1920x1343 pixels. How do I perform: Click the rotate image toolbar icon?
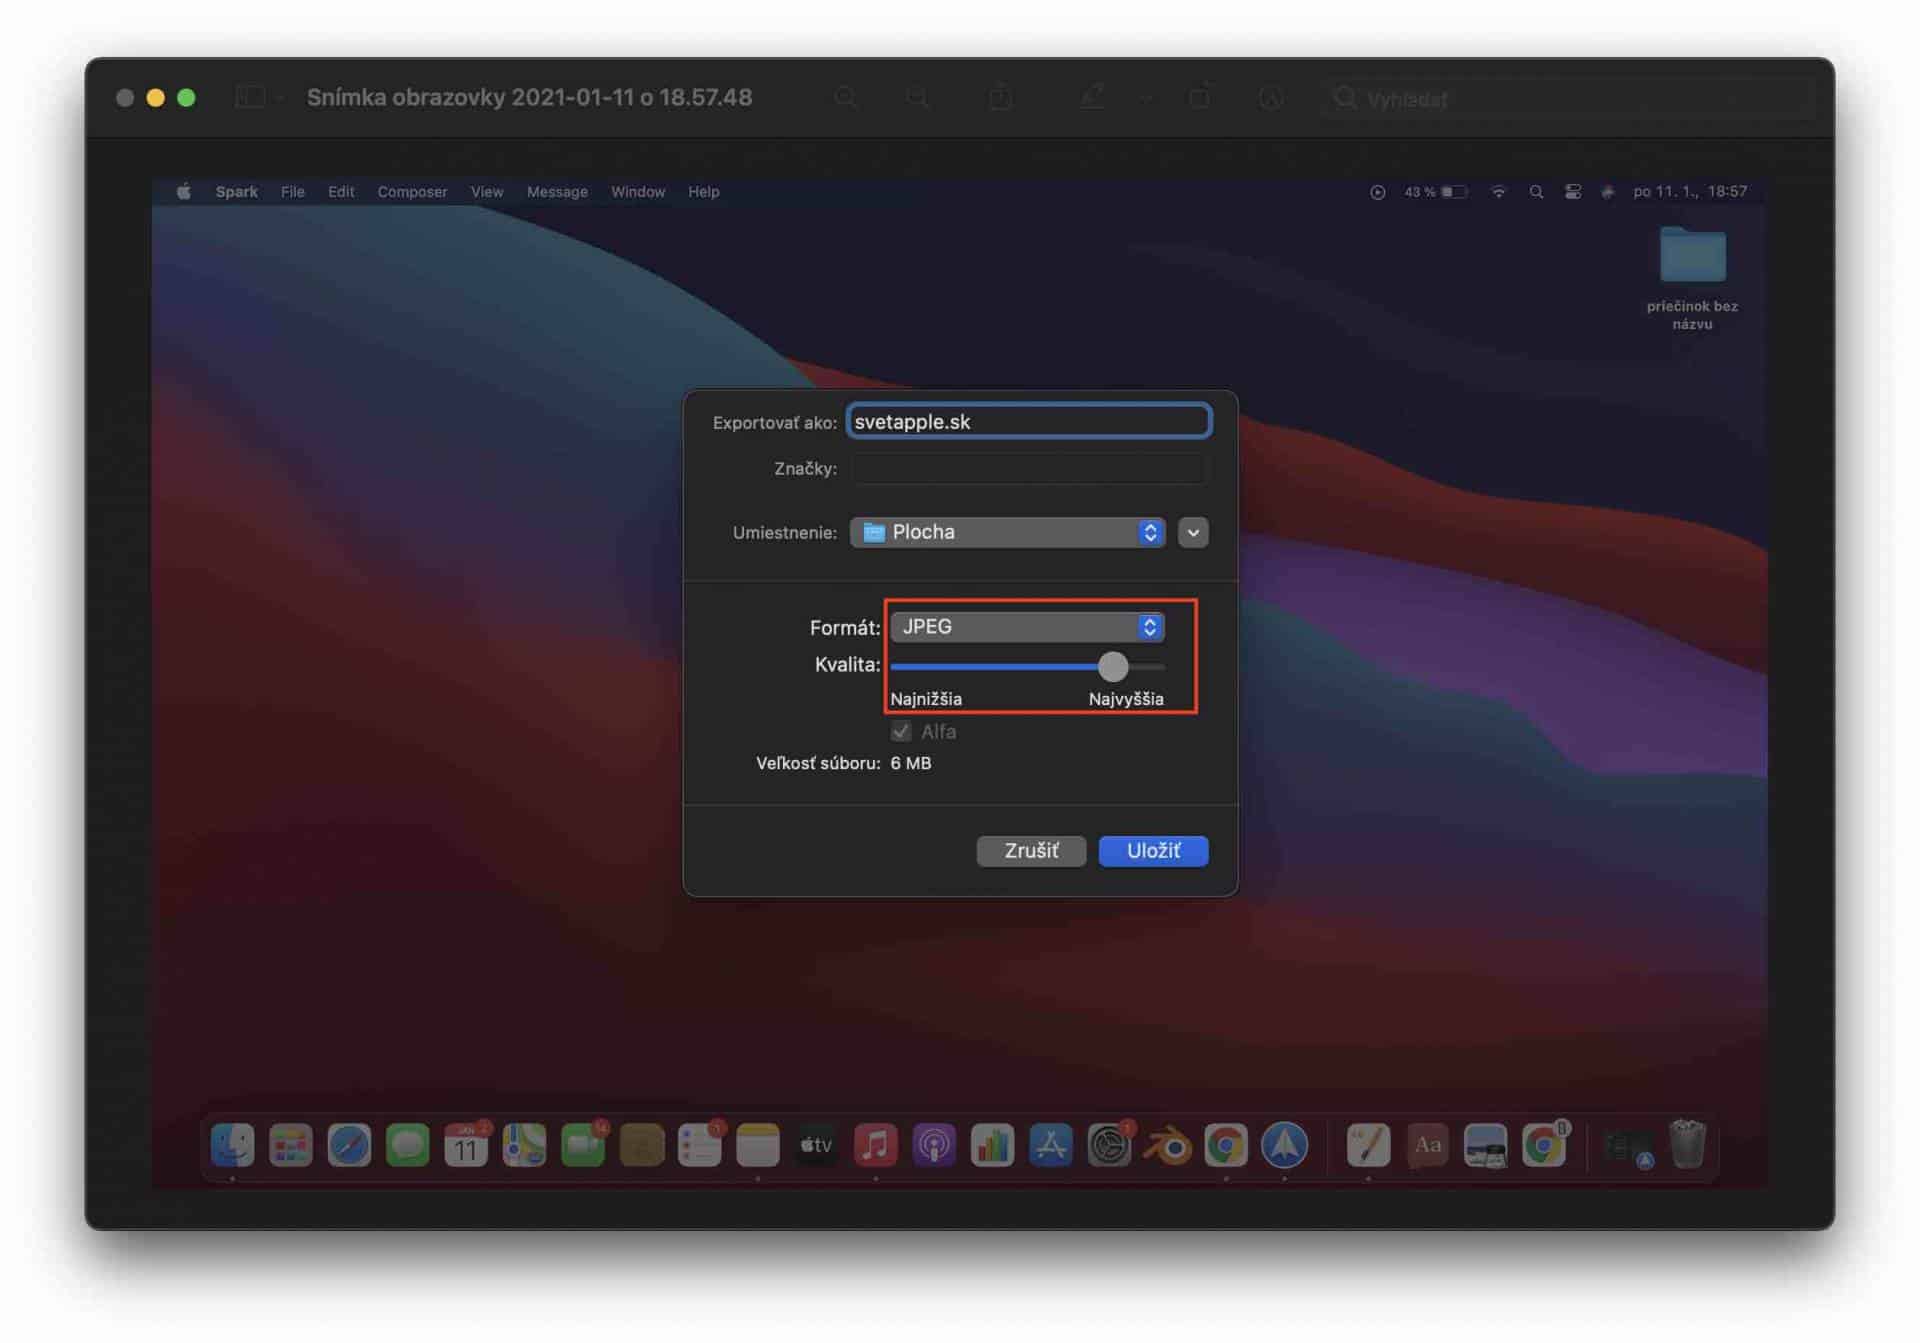tap(1199, 97)
